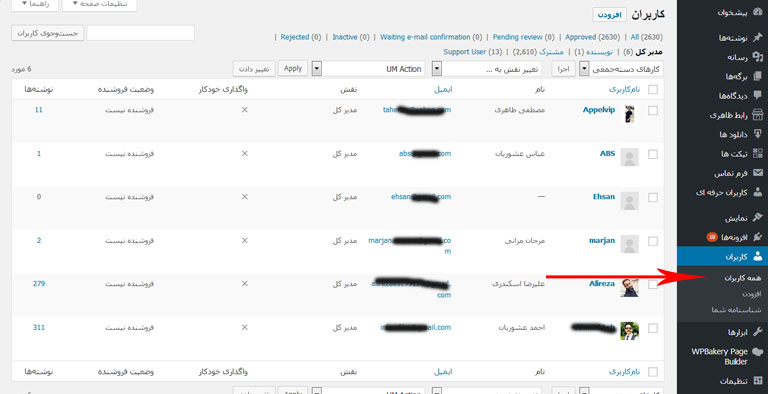
Task: Open the فرم تماس envelope icon
Action: pyautogui.click(x=757, y=172)
